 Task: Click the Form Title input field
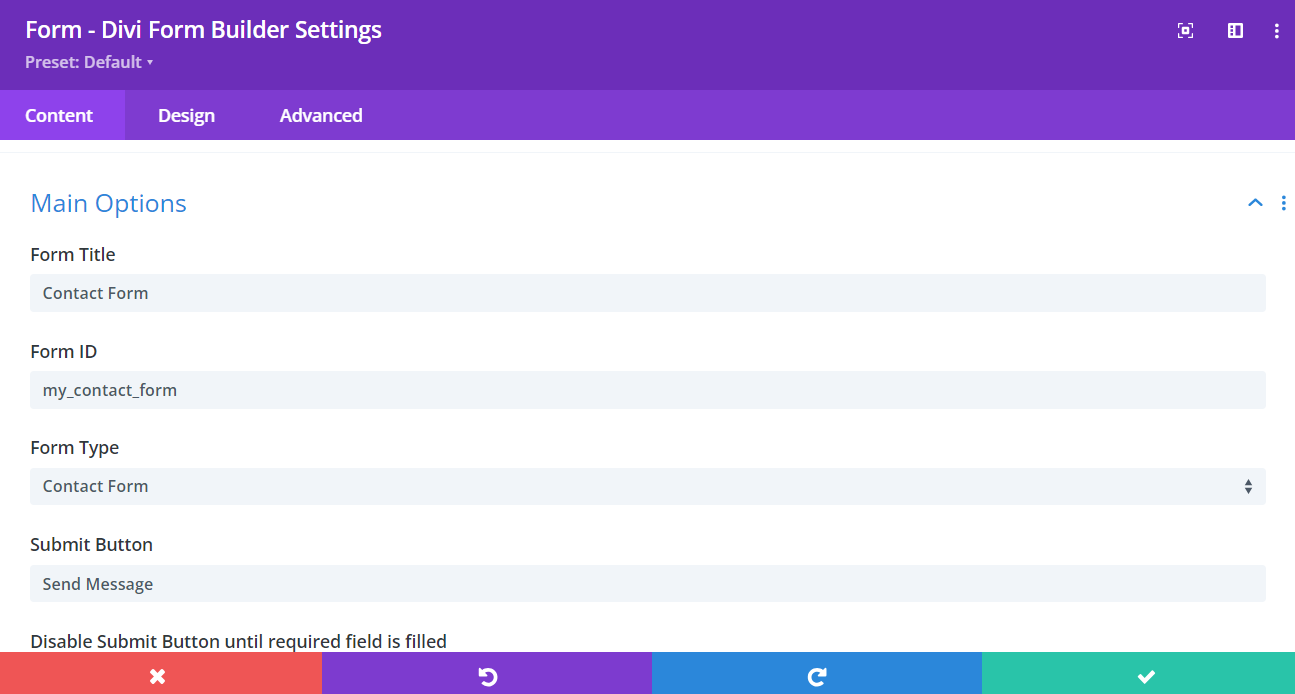(647, 292)
